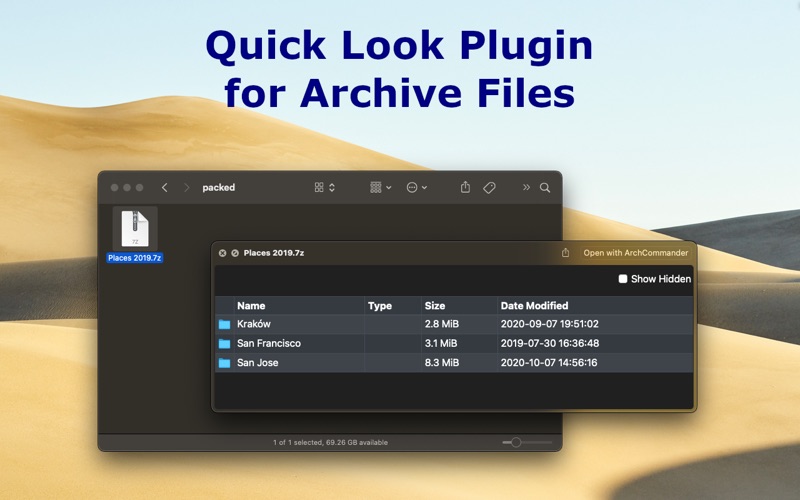Click date 2020-09-07 19:51:02
The height and width of the screenshot is (500, 800).
pyautogui.click(x=549, y=324)
